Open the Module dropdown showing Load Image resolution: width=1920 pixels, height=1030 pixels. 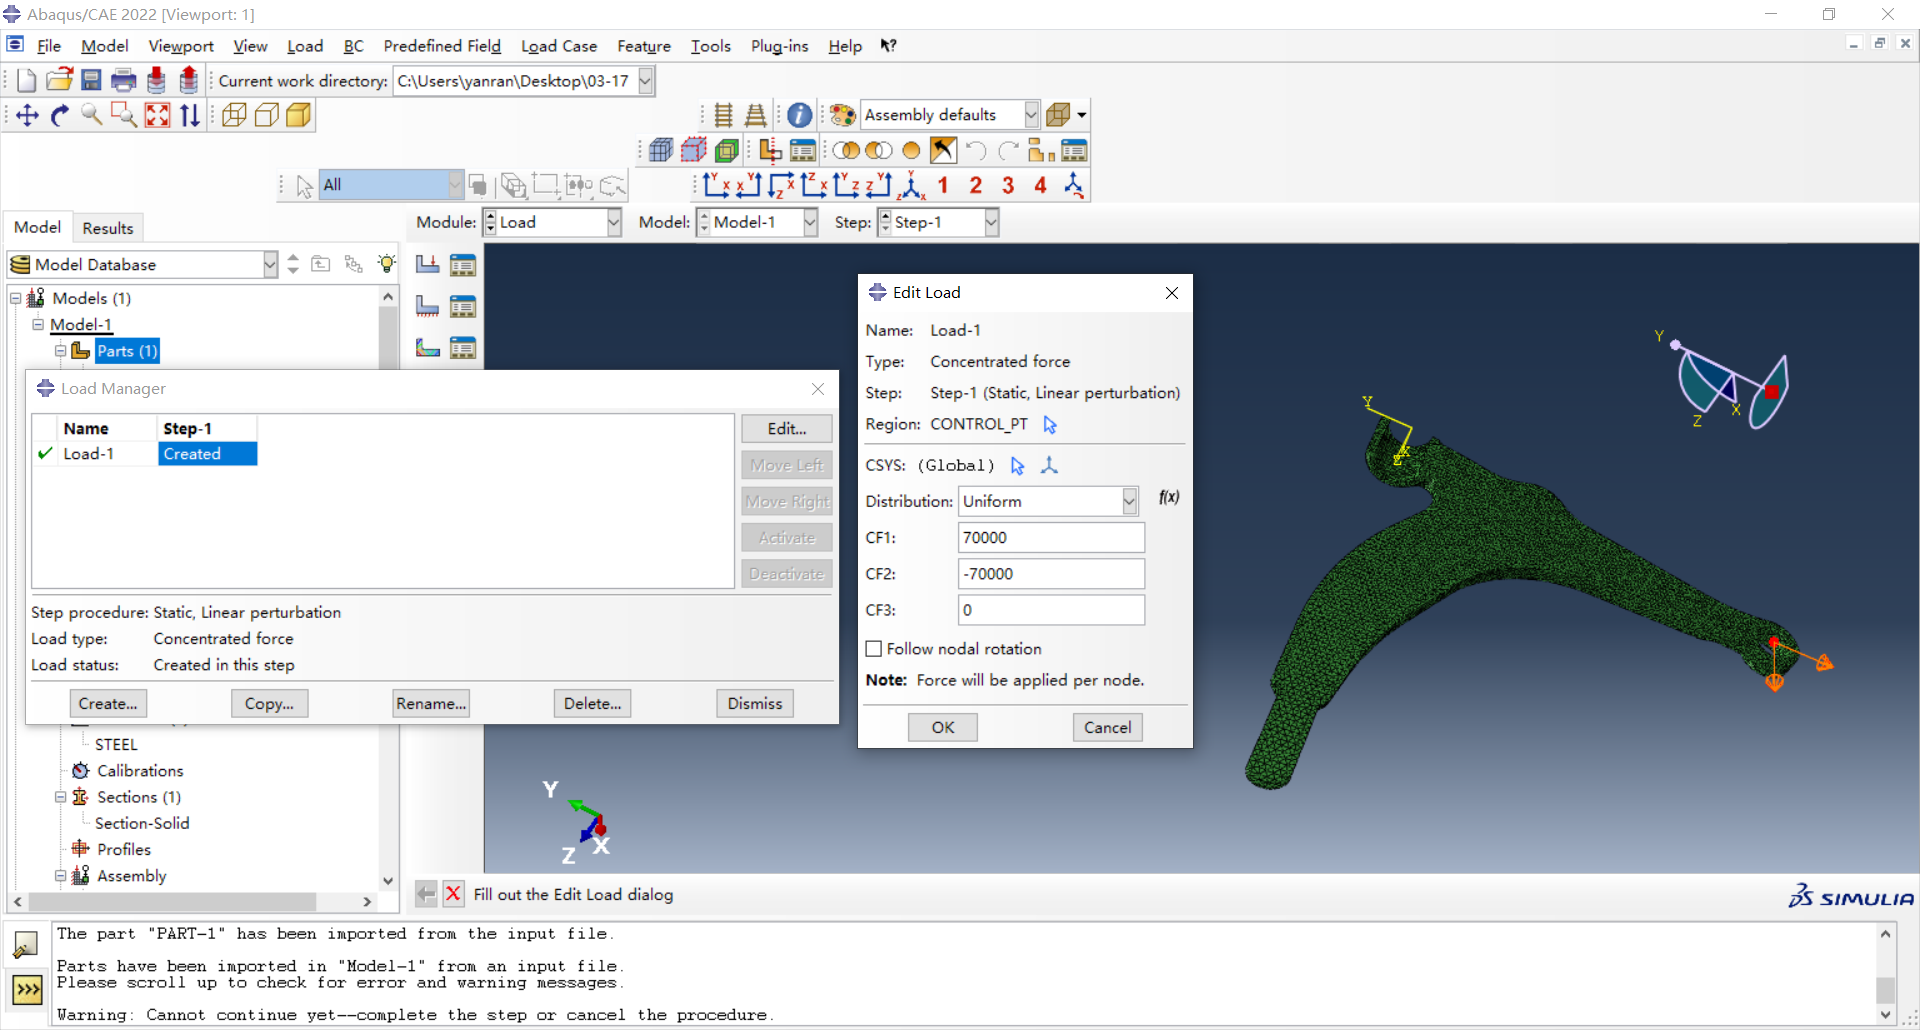(x=614, y=222)
